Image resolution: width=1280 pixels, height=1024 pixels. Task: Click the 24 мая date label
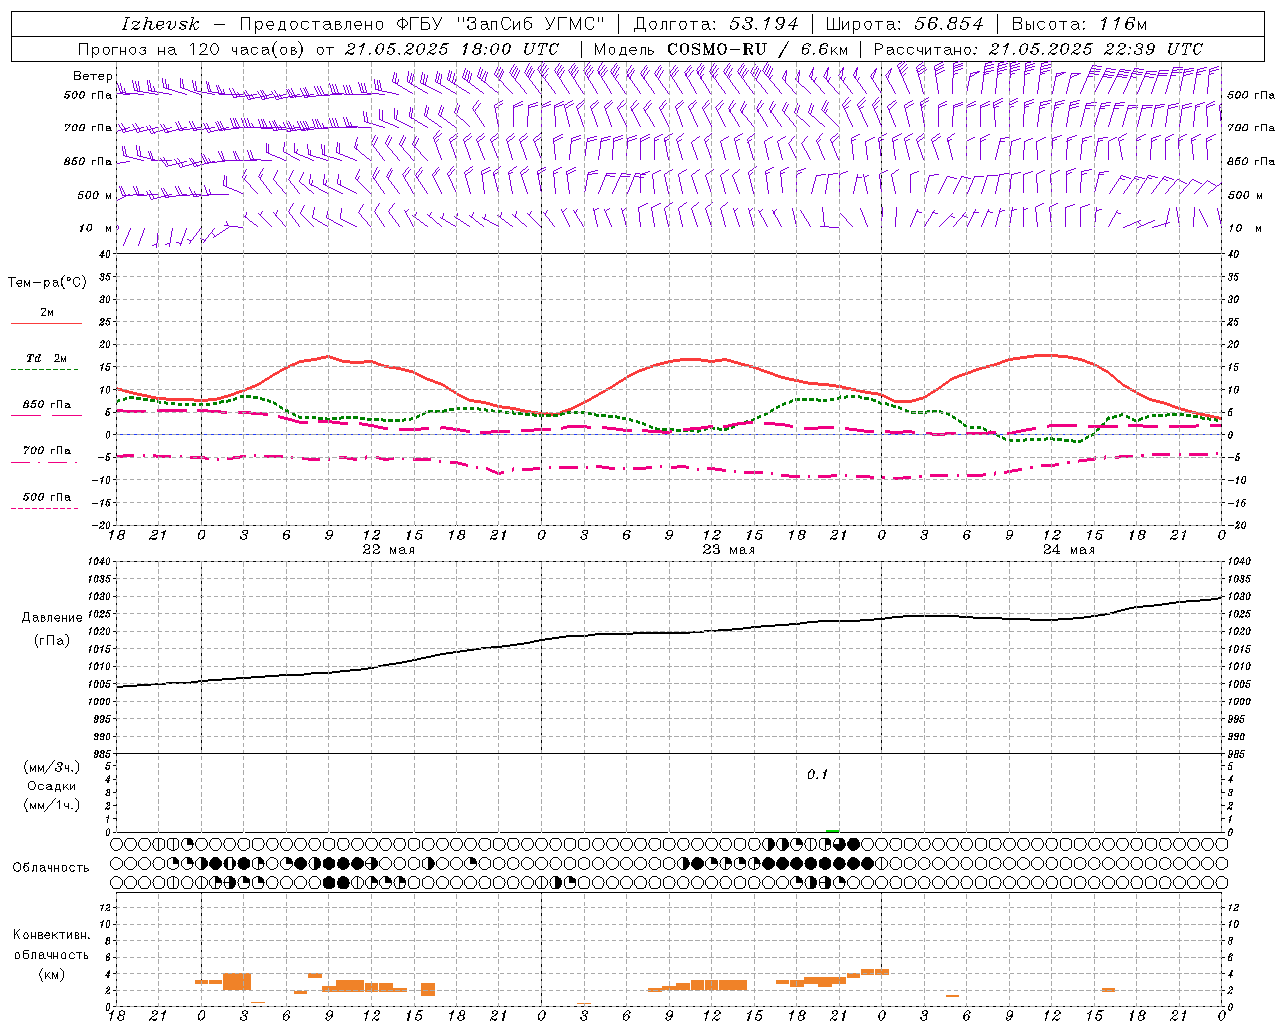tap(1068, 550)
